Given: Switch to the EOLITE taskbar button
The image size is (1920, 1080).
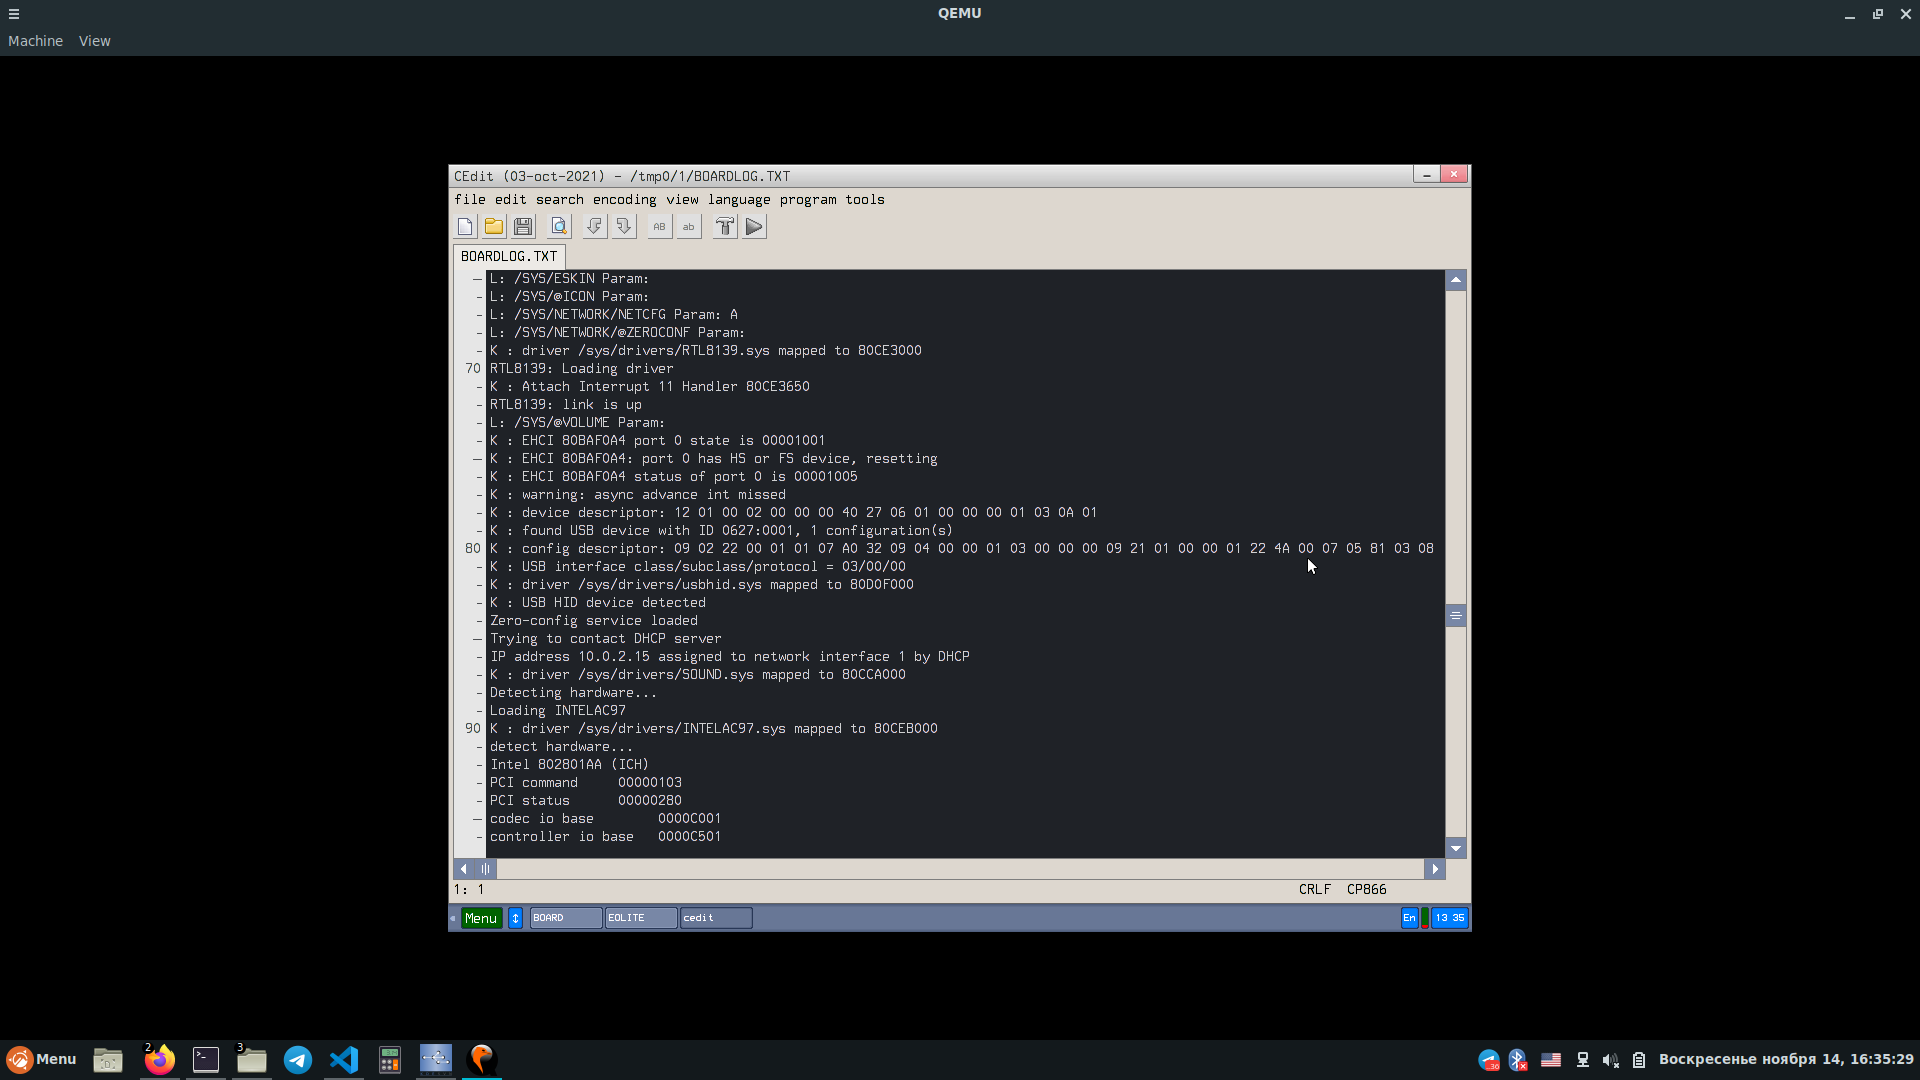Looking at the screenshot, I should [640, 918].
